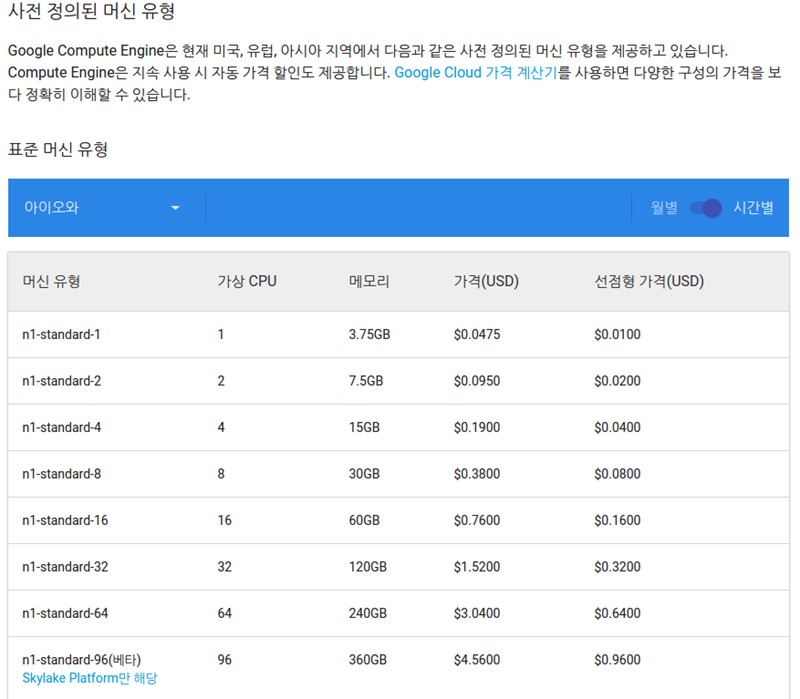The image size is (800, 699).
Task: Select the 월별 pricing label
Action: (x=664, y=208)
